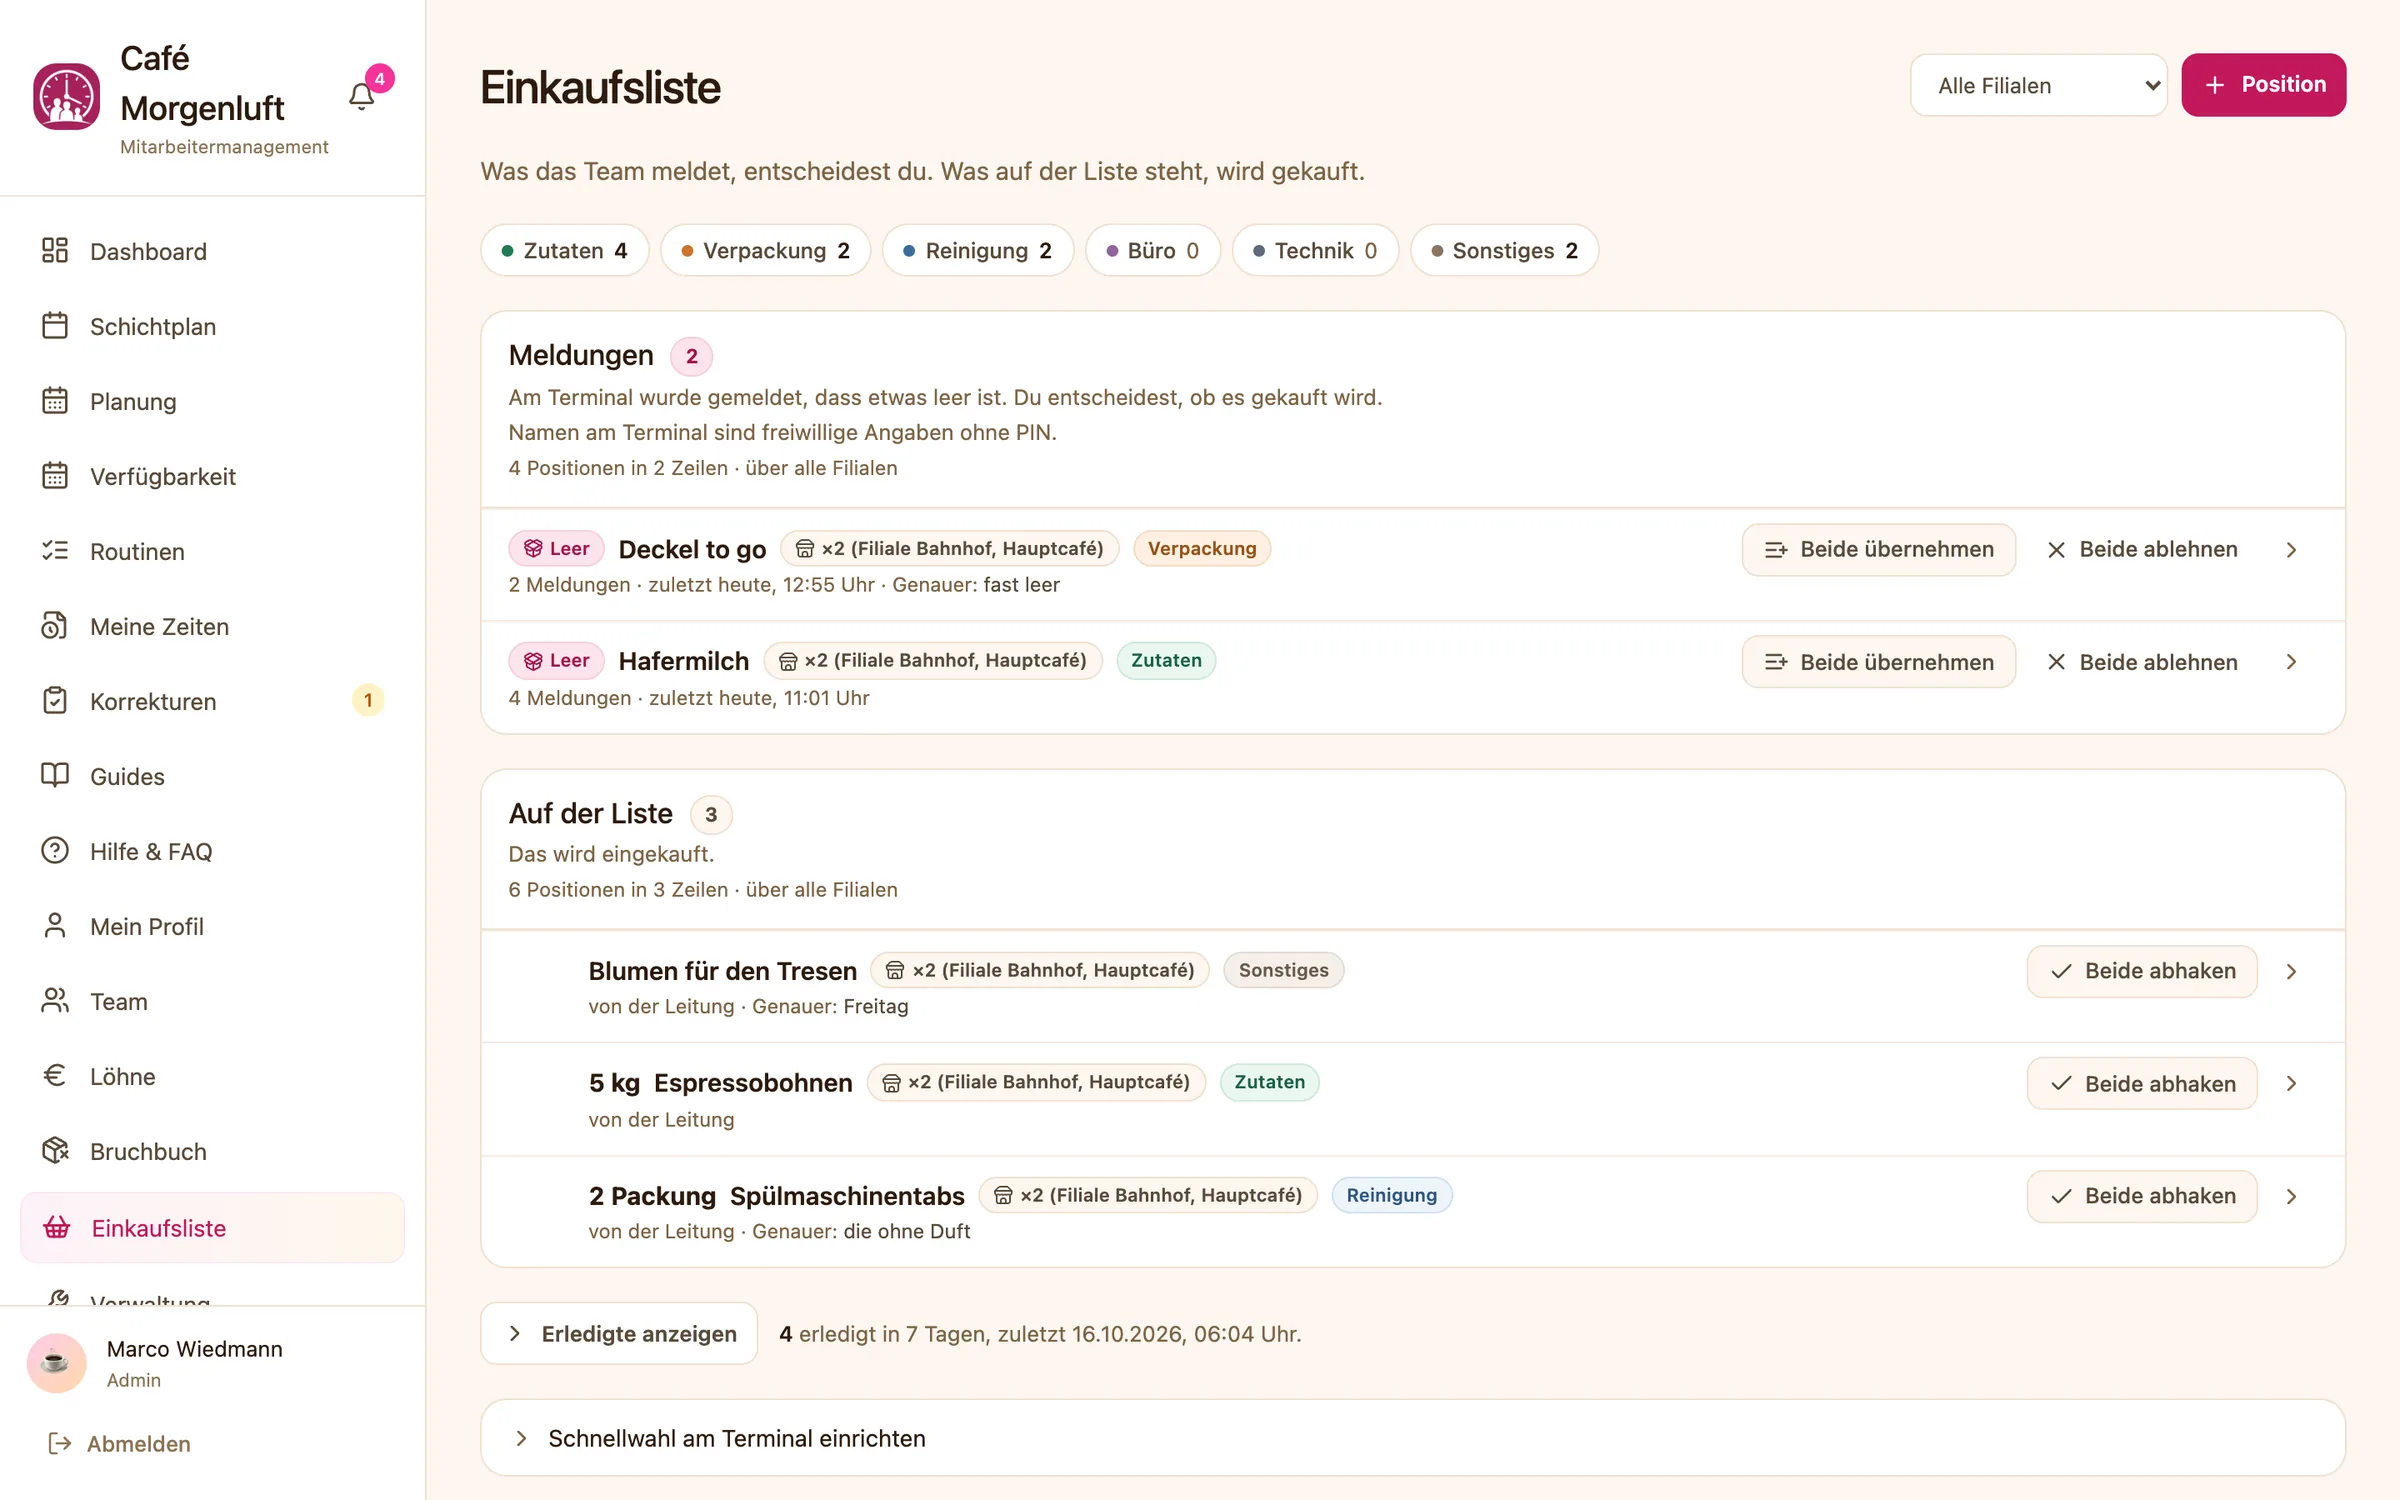Click the Bruchbuch box icon
The height and width of the screenshot is (1500, 2400).
55,1151
